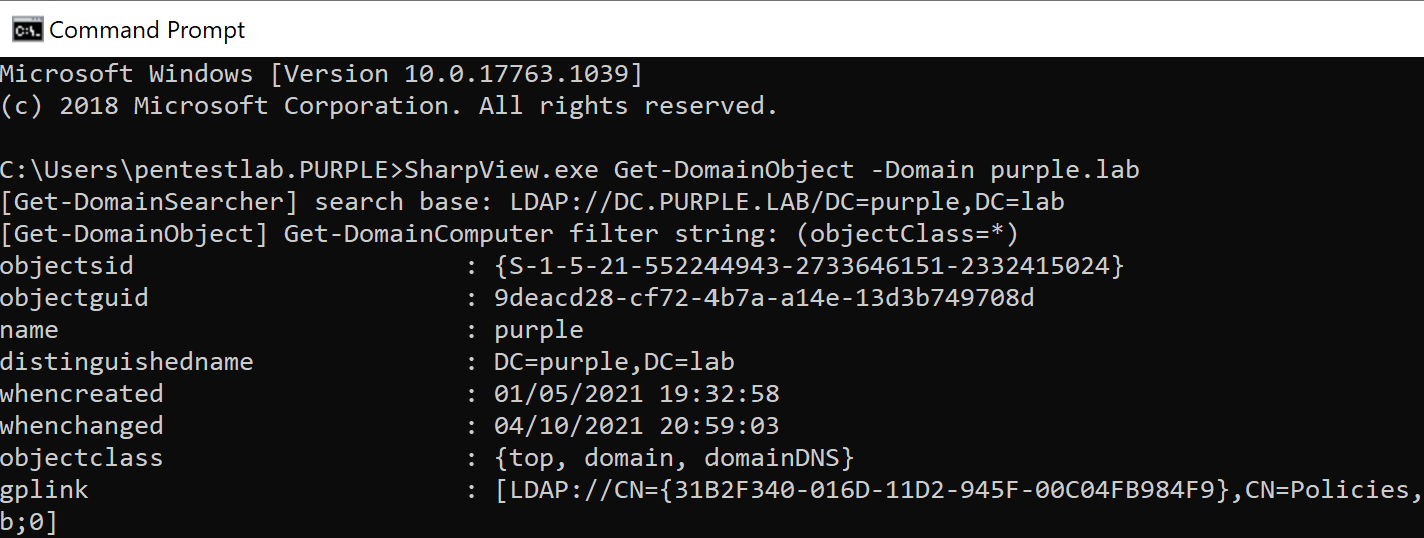Click the distinguishedname property label

tap(126, 362)
